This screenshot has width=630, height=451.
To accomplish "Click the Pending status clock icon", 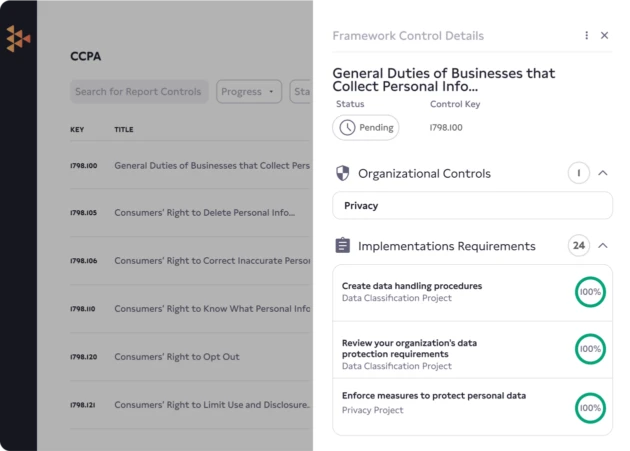I will [x=347, y=128].
